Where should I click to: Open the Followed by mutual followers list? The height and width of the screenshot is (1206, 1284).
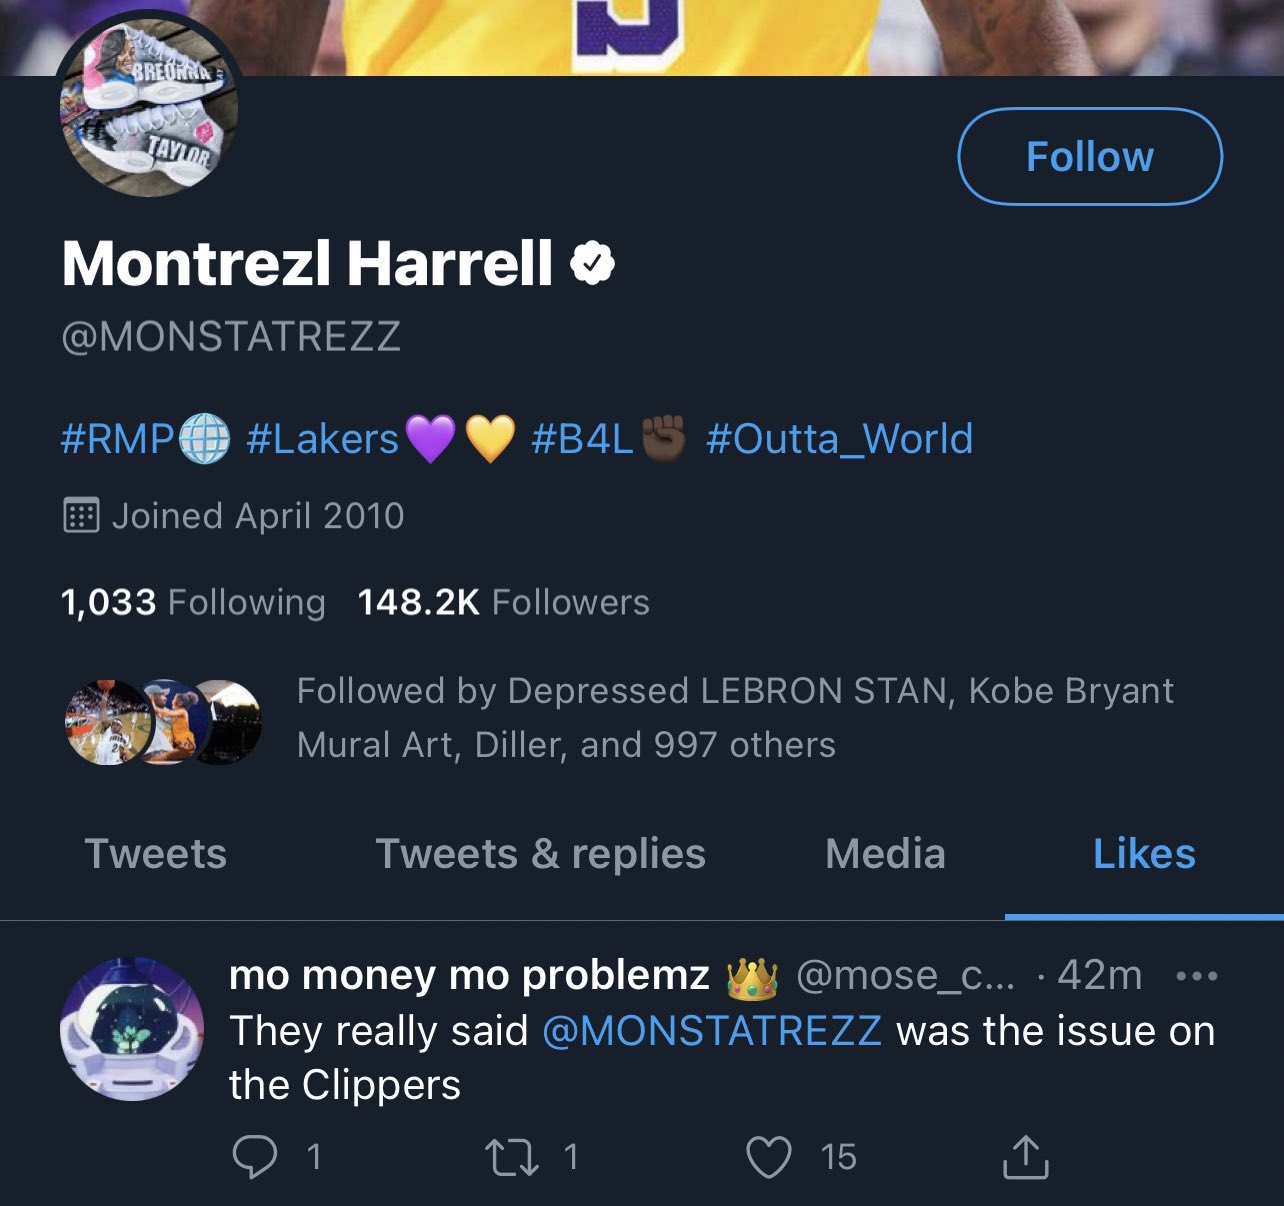(735, 718)
